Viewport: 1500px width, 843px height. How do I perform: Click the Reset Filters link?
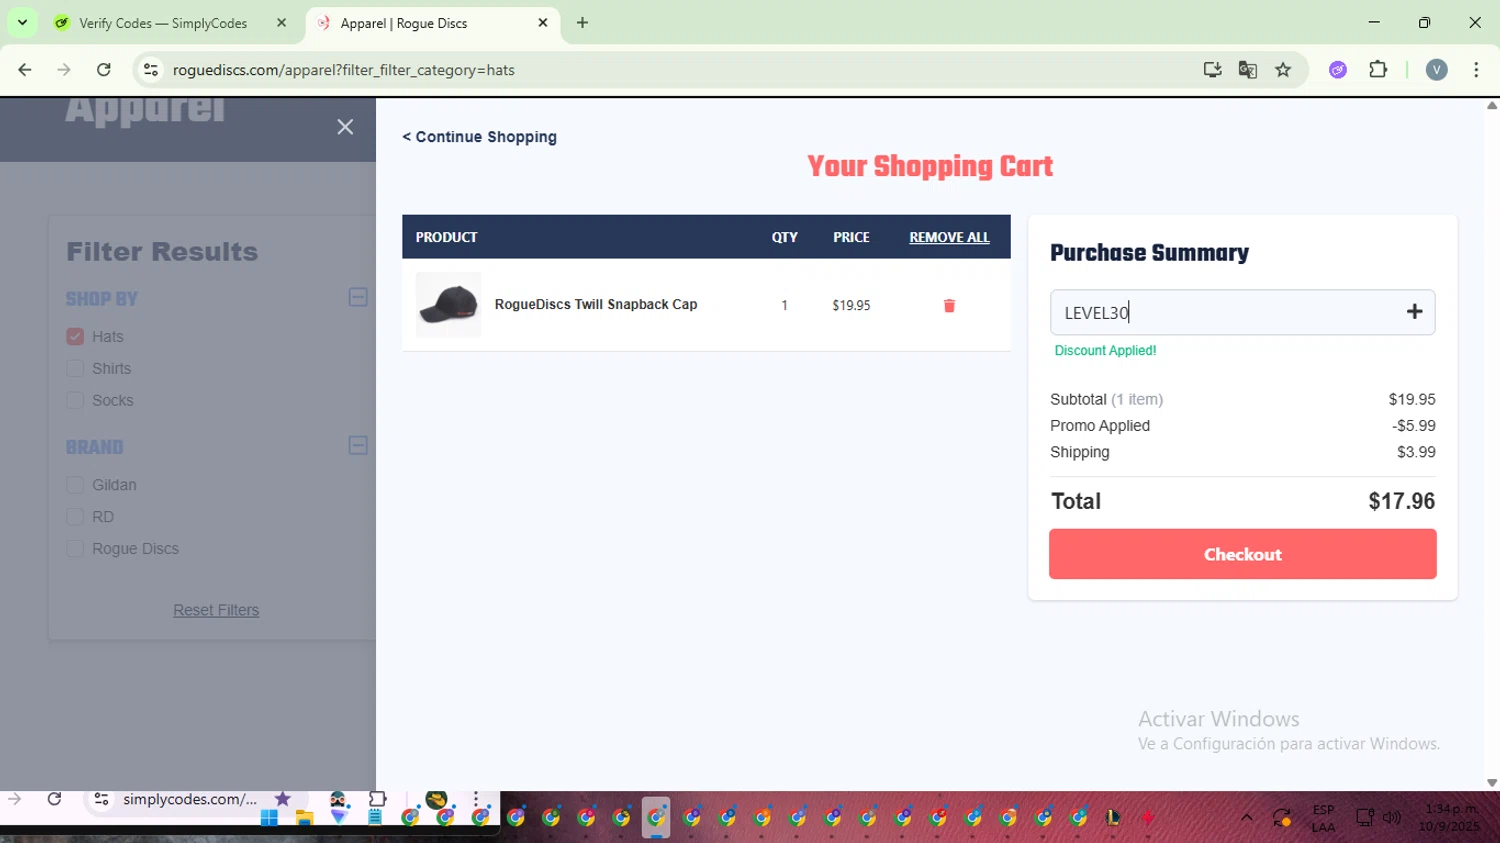[216, 610]
